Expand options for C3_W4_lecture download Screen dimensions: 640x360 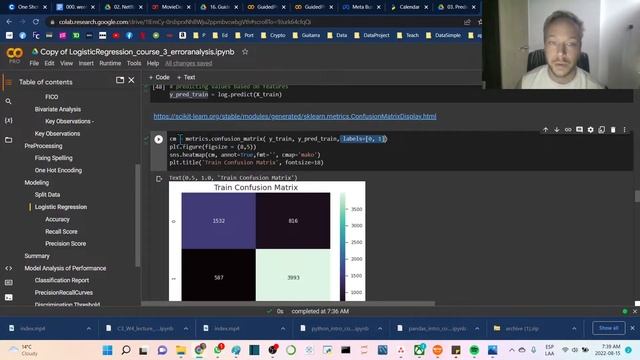pyautogui.click(x=186, y=328)
